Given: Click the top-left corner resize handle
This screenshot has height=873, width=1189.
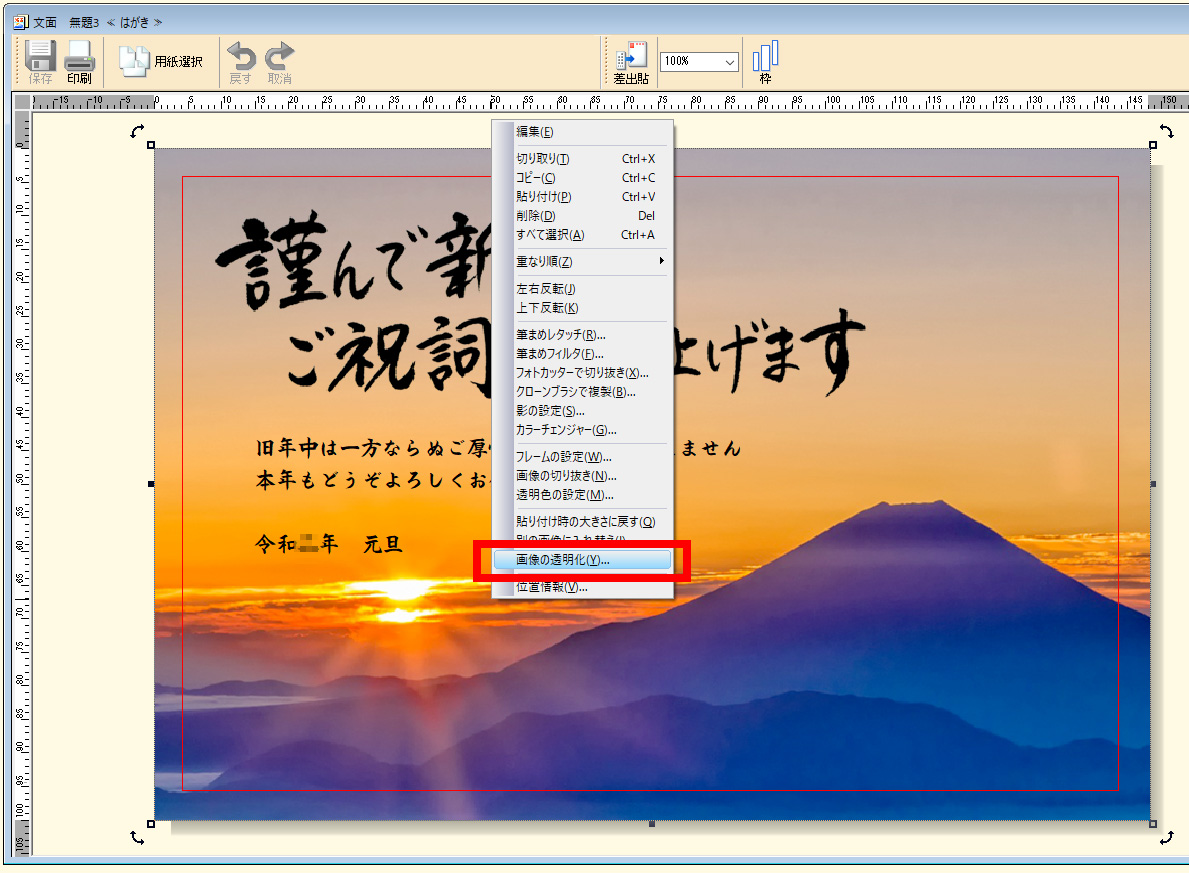Looking at the screenshot, I should point(151,145).
